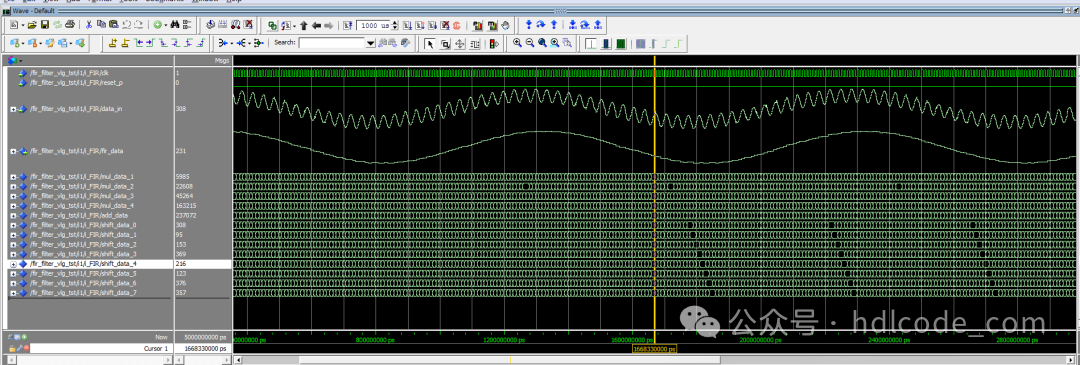Click the Paste toolbar icon
Viewport: 1080px width, 365px height.
click(114, 25)
